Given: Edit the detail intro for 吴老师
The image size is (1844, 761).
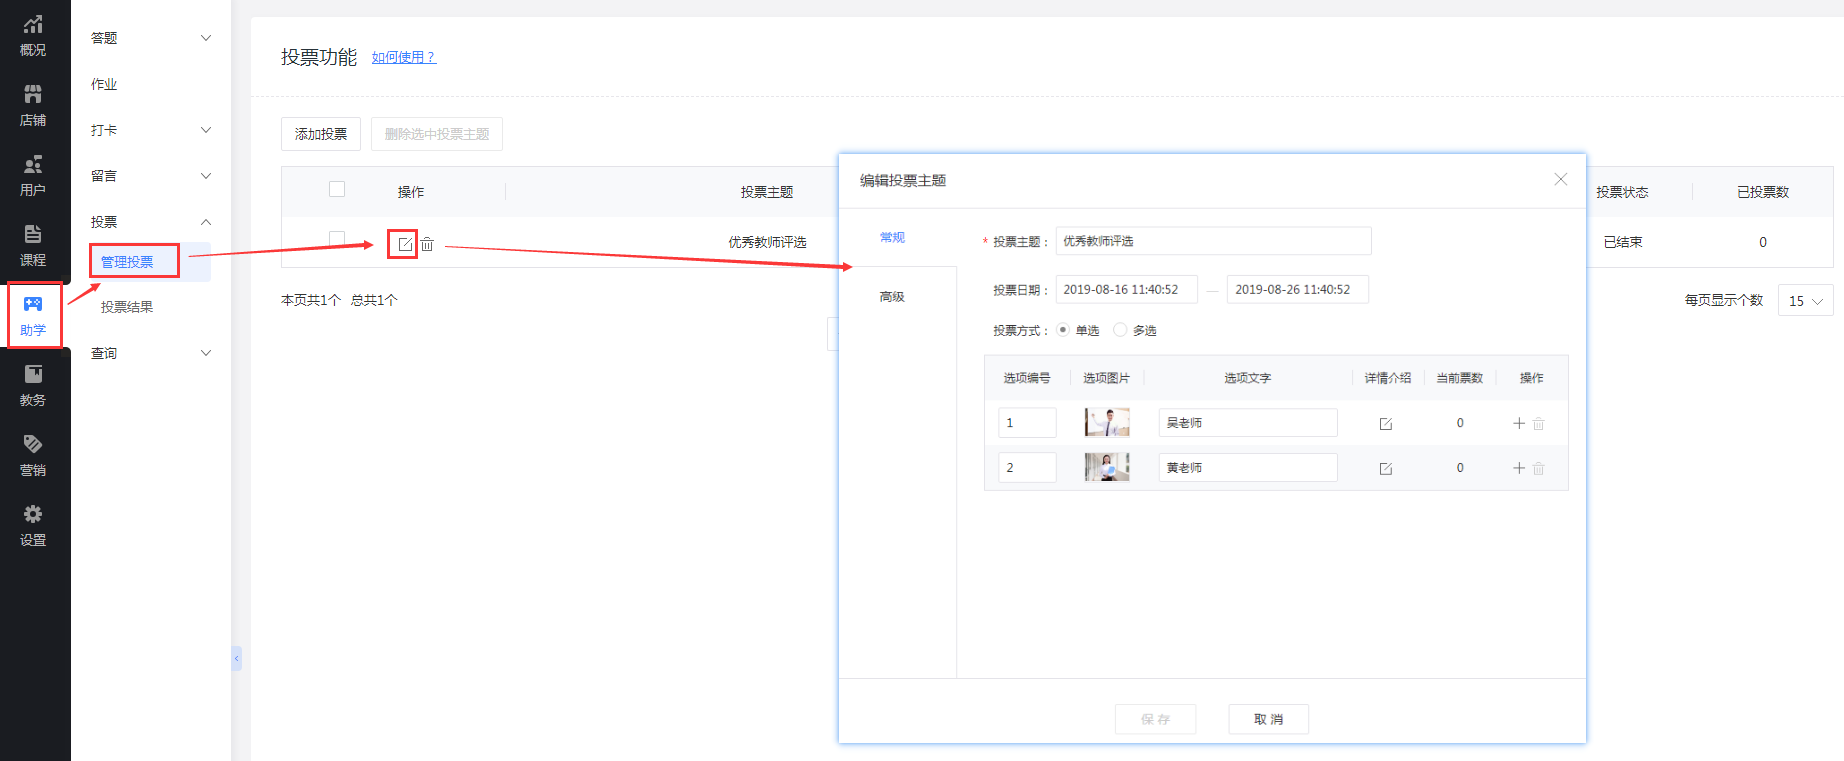Looking at the screenshot, I should (x=1386, y=424).
